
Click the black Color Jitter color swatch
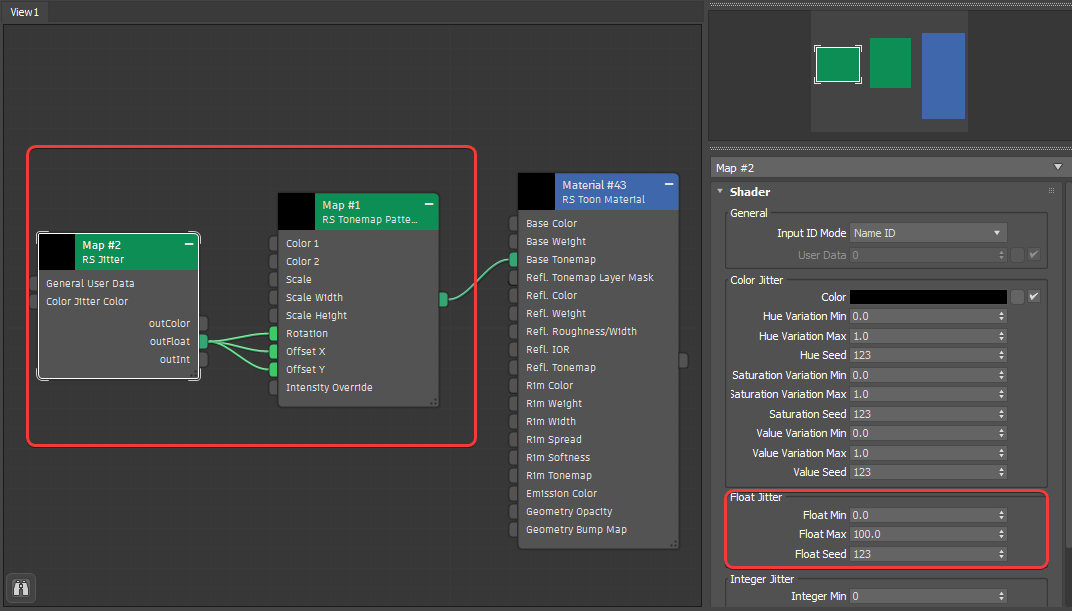pos(928,297)
